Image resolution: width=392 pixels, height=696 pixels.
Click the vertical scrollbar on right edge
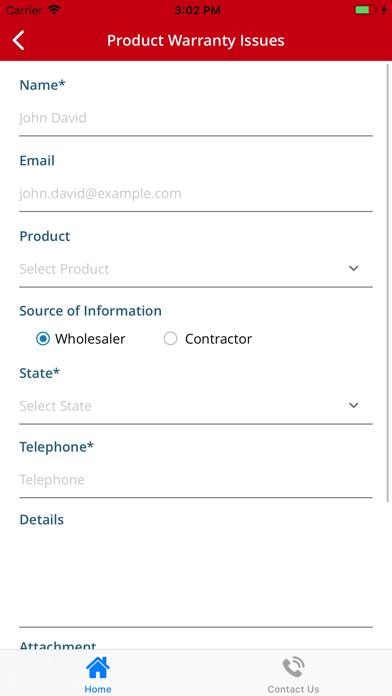coord(388,283)
